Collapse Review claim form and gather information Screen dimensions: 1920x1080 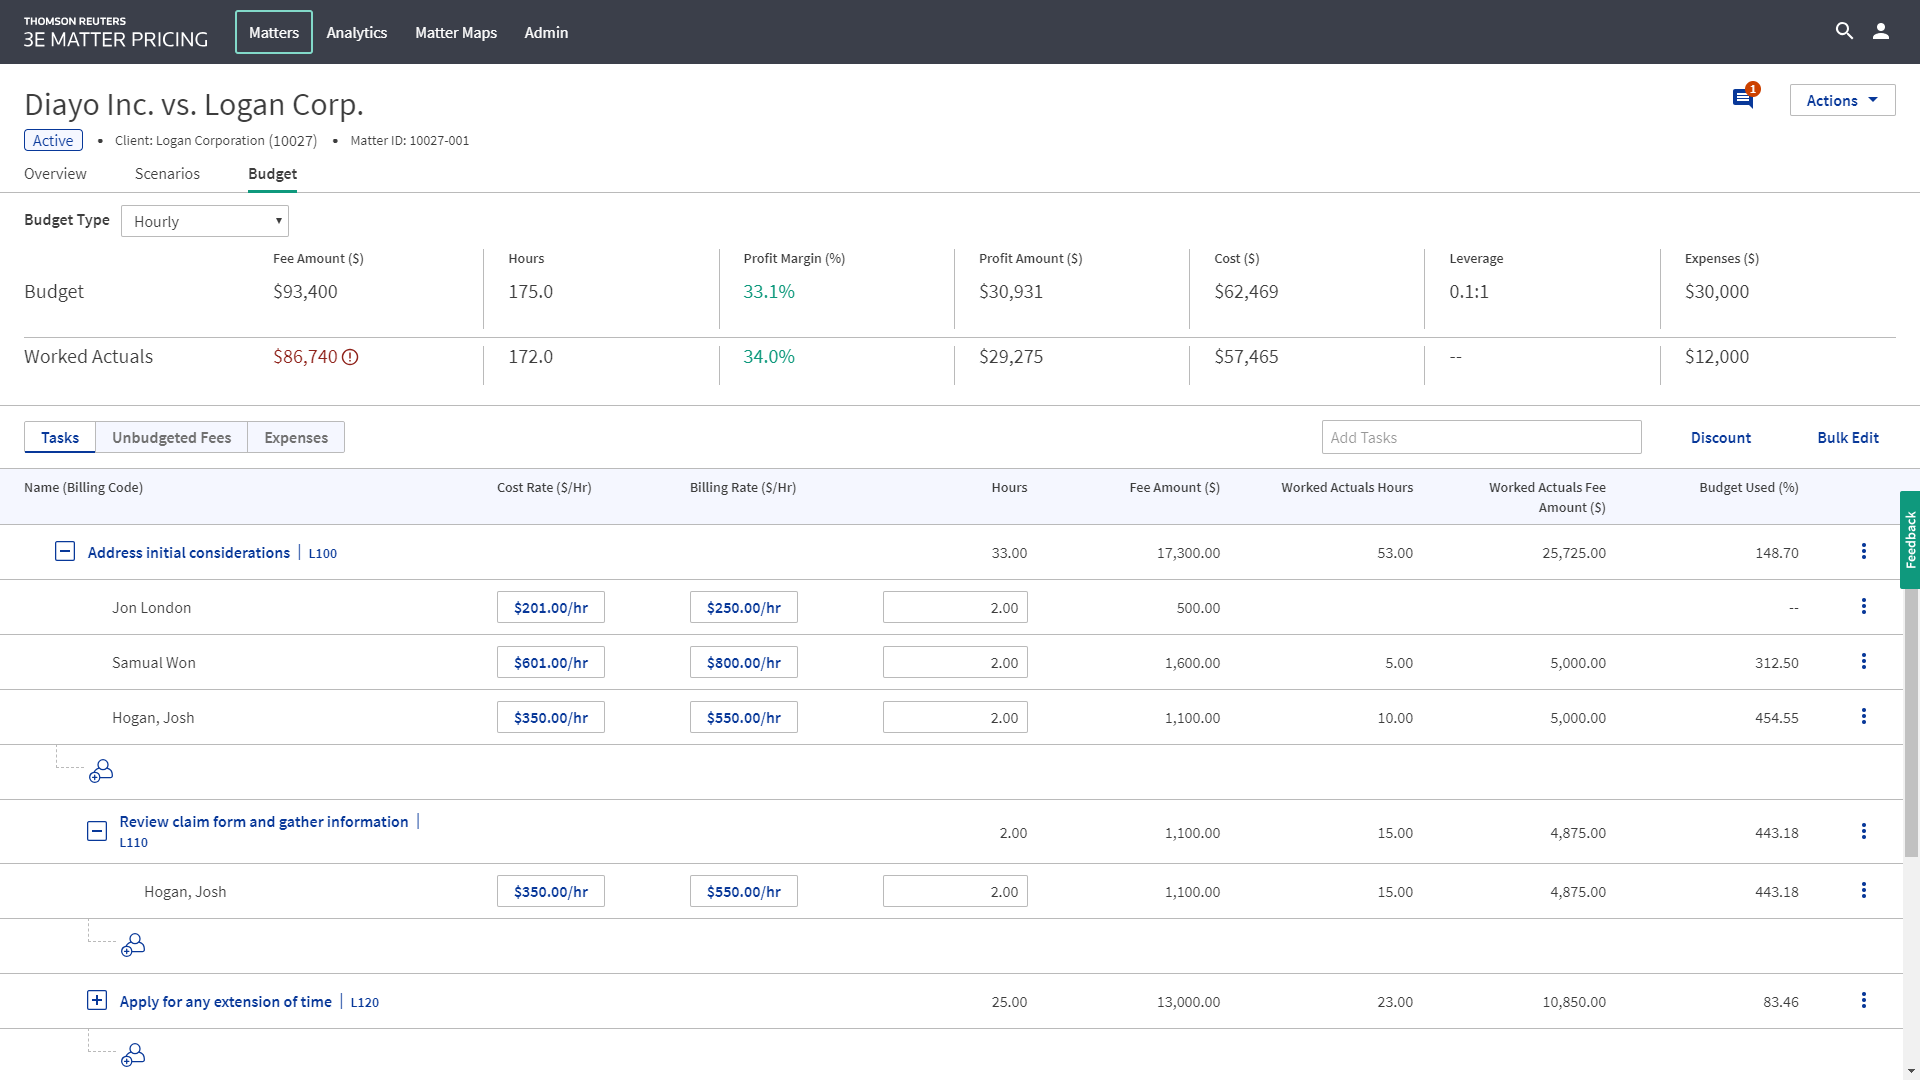point(97,831)
